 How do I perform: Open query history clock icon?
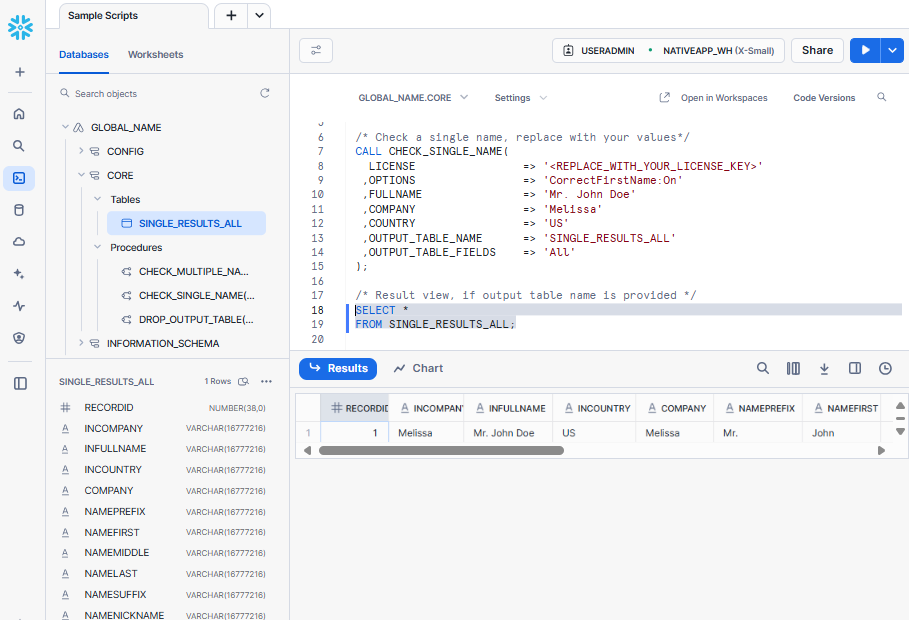pyautogui.click(x=885, y=368)
